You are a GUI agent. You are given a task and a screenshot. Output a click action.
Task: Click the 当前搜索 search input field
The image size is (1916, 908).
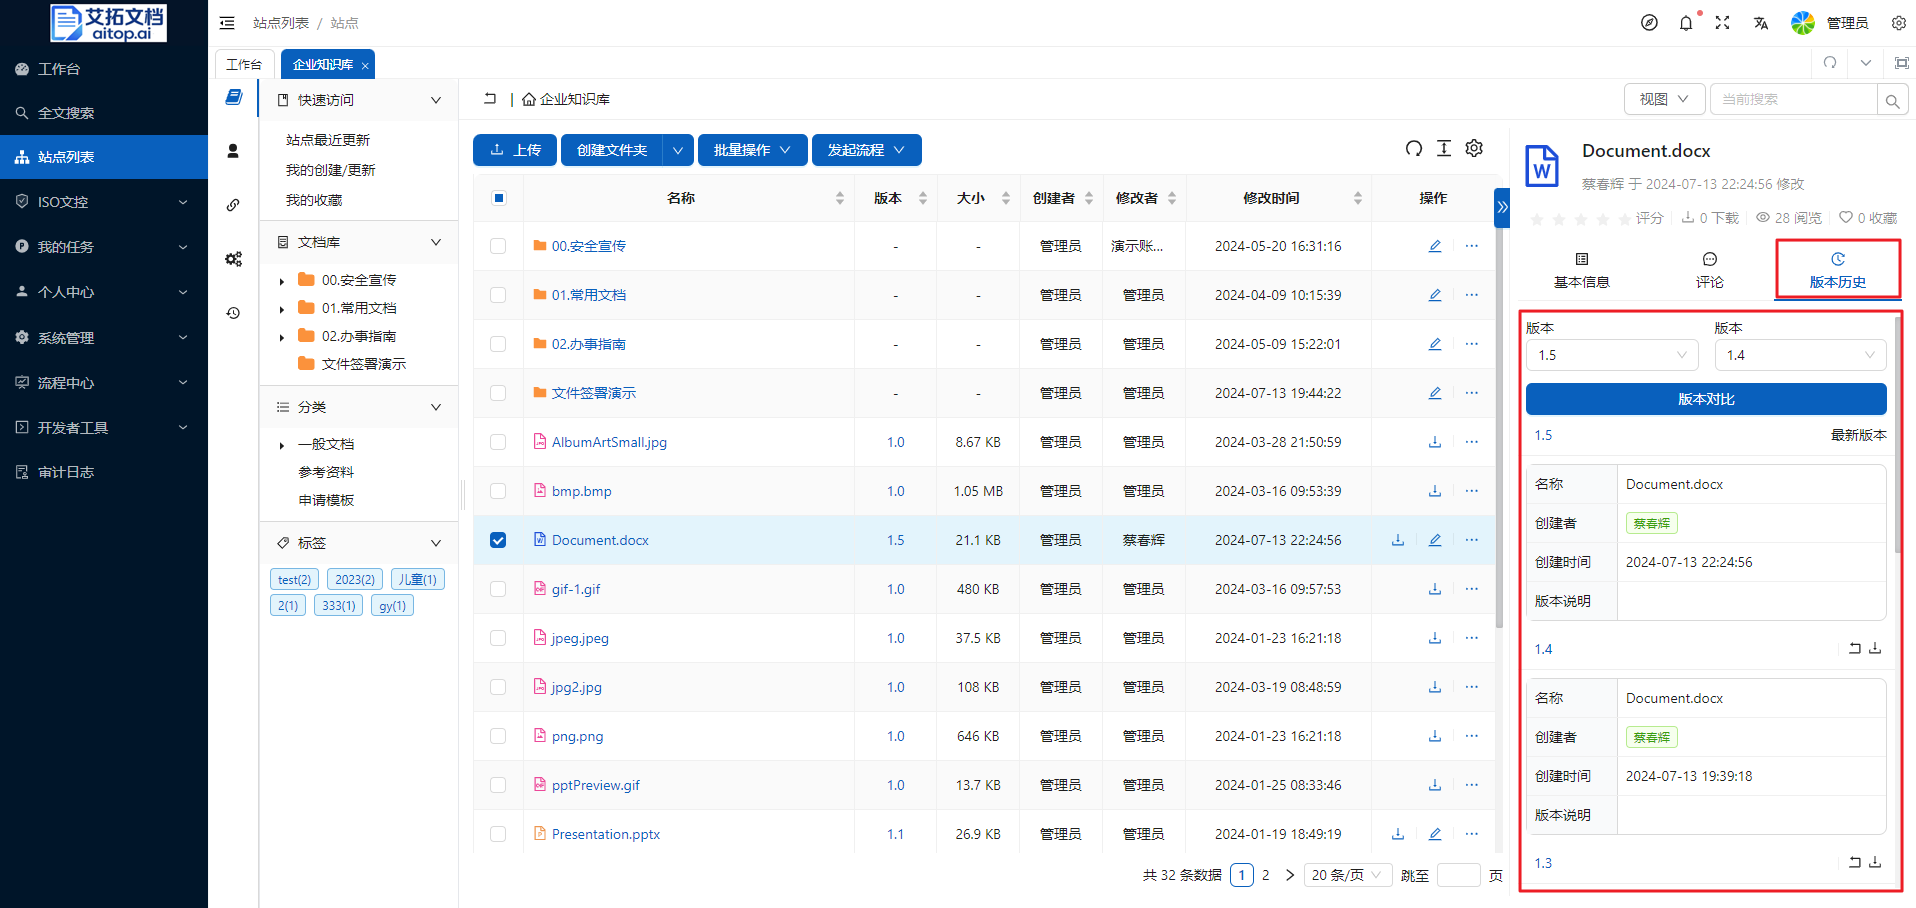[1792, 100]
